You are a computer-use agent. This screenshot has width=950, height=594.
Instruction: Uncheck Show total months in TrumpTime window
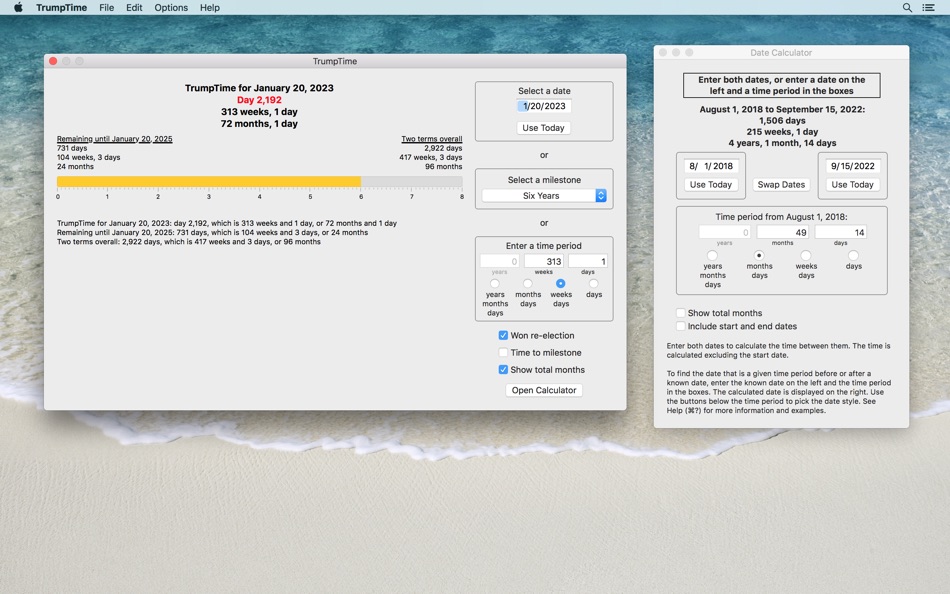click(503, 370)
